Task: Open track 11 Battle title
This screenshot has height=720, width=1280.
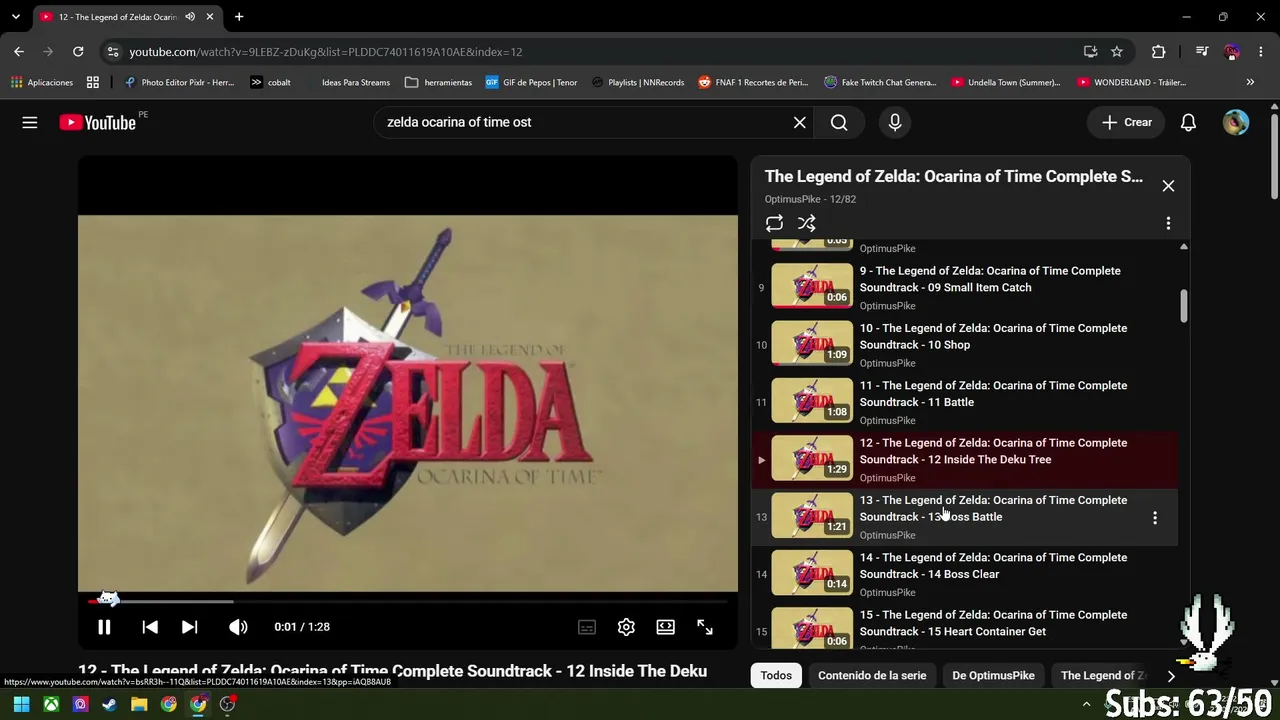Action: pos(993,394)
